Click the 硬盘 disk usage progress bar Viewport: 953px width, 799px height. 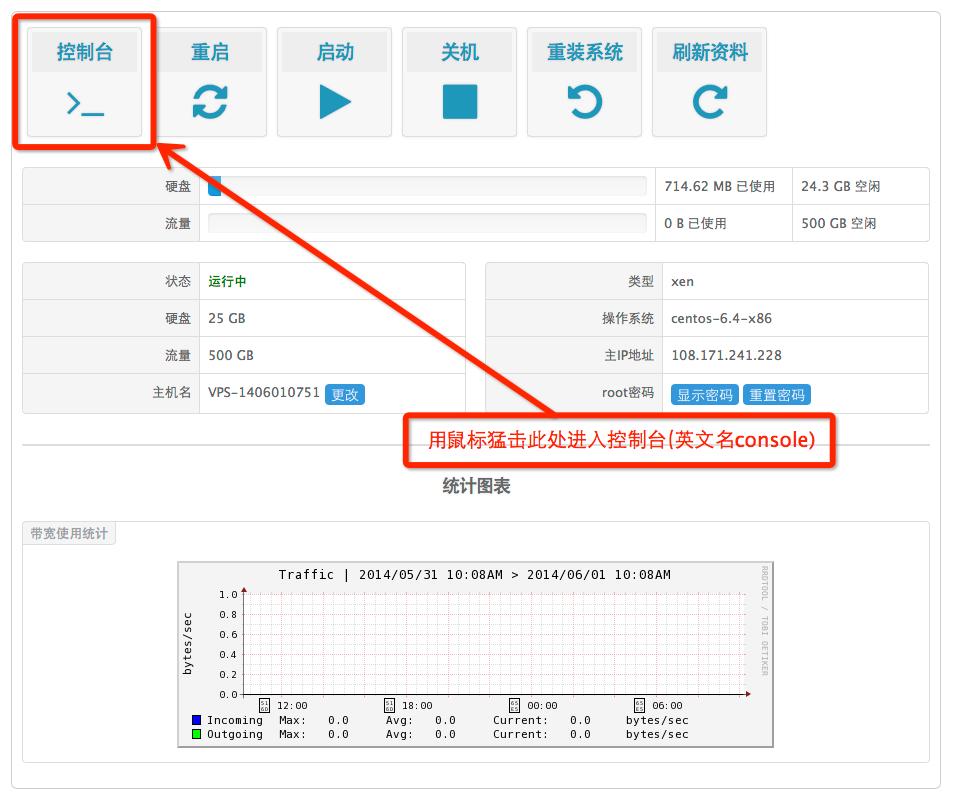click(x=427, y=186)
